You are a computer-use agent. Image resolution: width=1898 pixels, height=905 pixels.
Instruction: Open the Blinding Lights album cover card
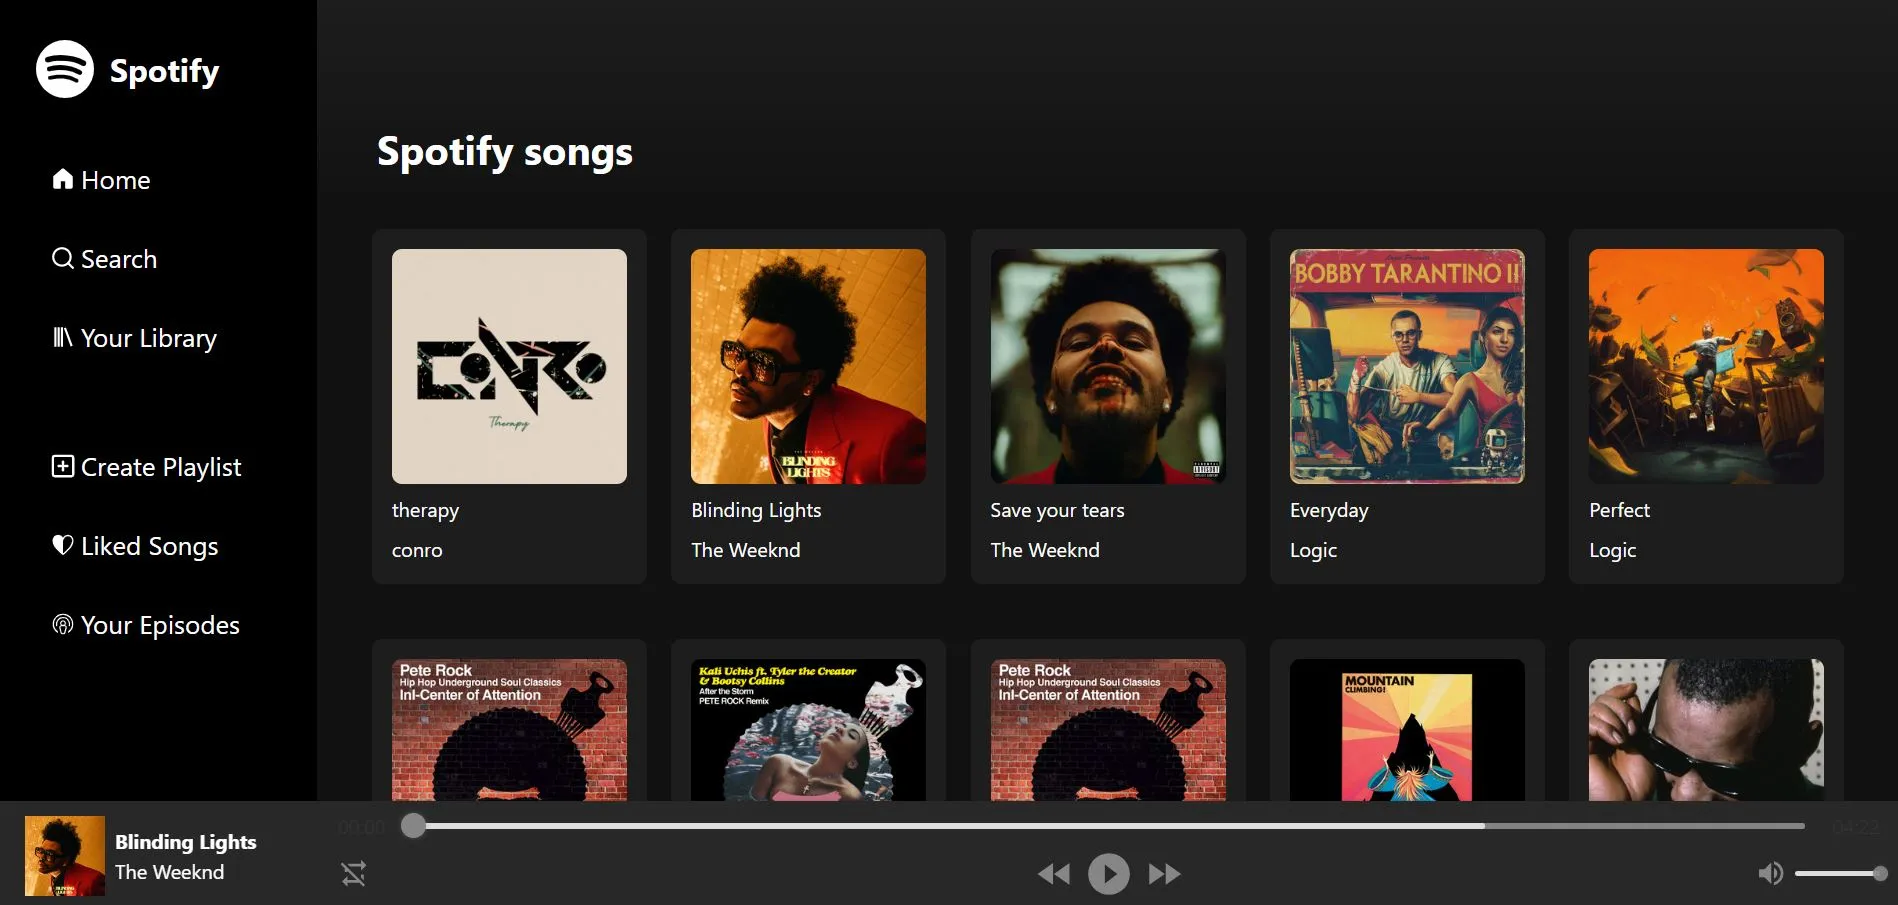tap(808, 366)
